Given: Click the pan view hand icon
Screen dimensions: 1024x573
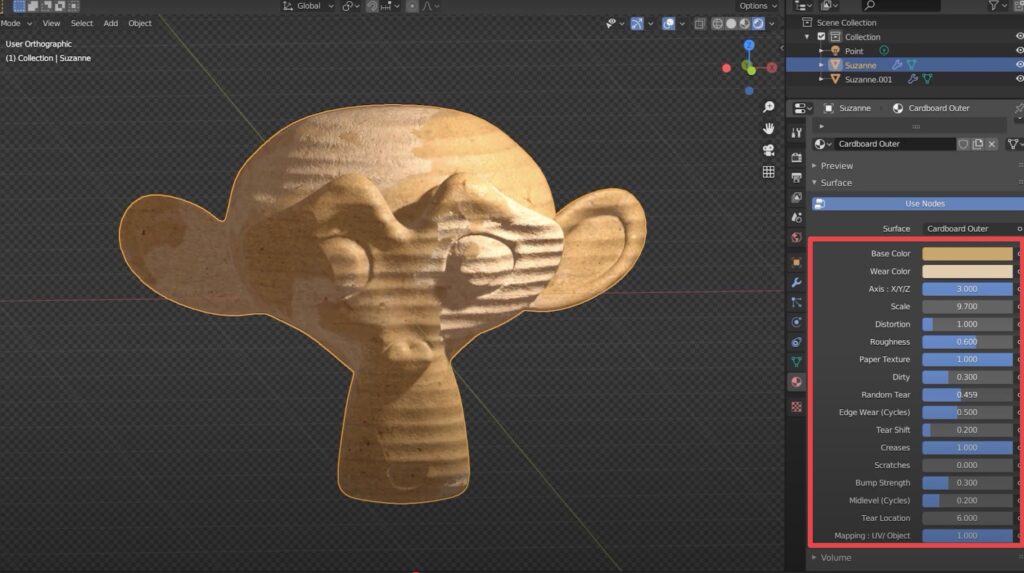Looking at the screenshot, I should pos(769,128).
